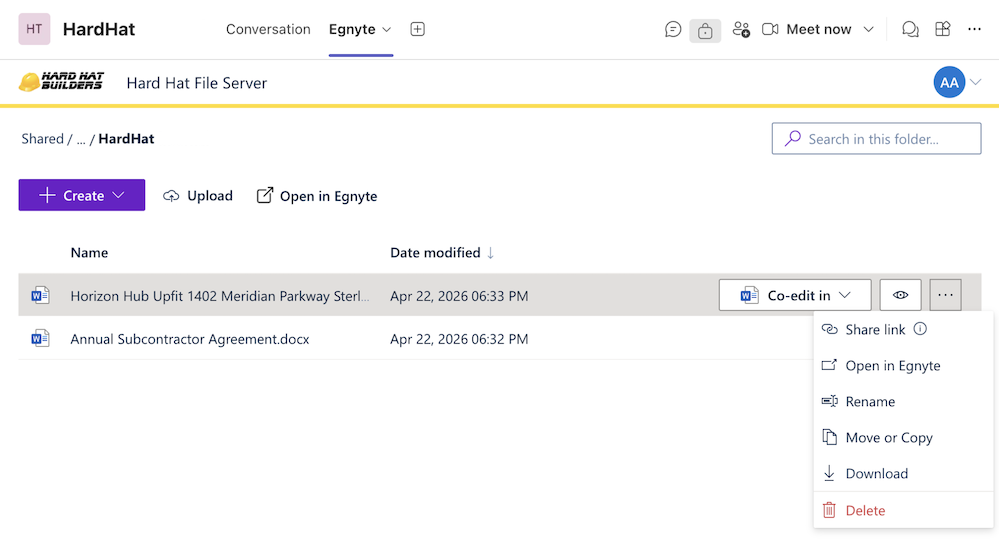Toggle the Date modified sort arrow
The image size is (999, 548).
click(491, 253)
